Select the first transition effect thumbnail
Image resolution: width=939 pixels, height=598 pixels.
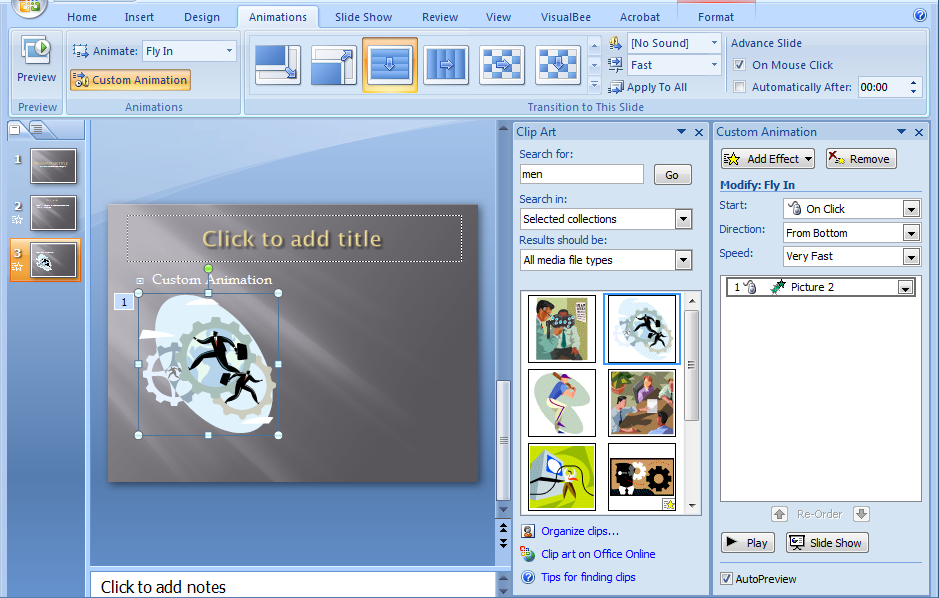coord(277,65)
